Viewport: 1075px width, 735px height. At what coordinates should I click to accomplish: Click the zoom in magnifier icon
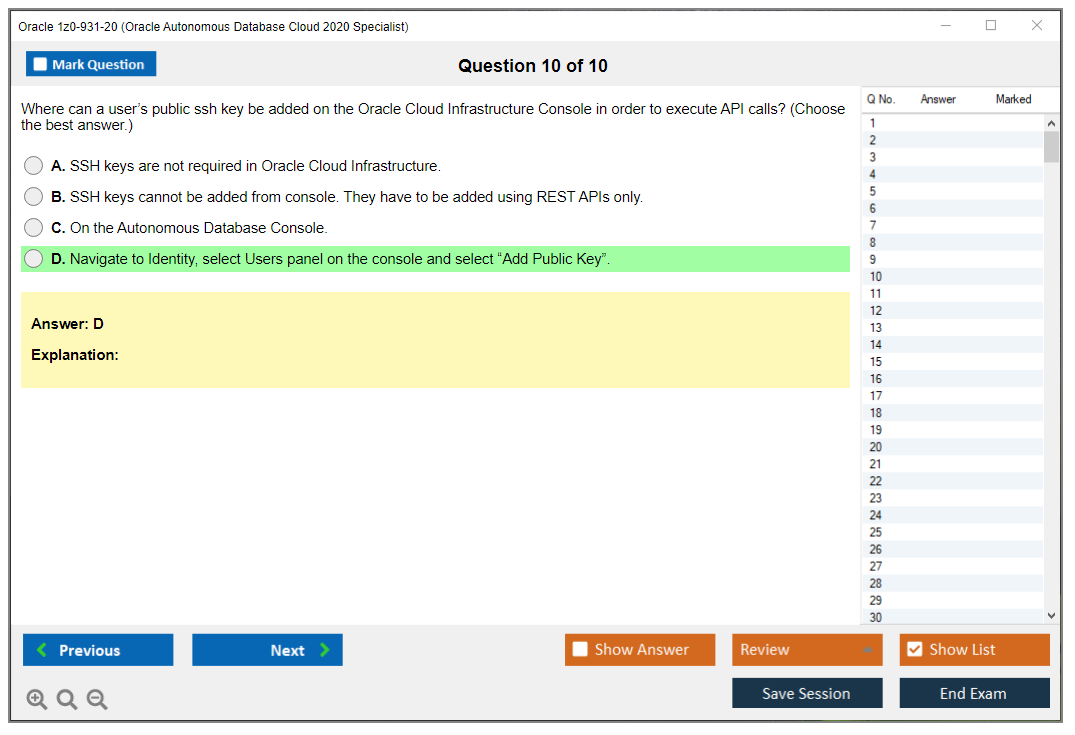[x=36, y=700]
